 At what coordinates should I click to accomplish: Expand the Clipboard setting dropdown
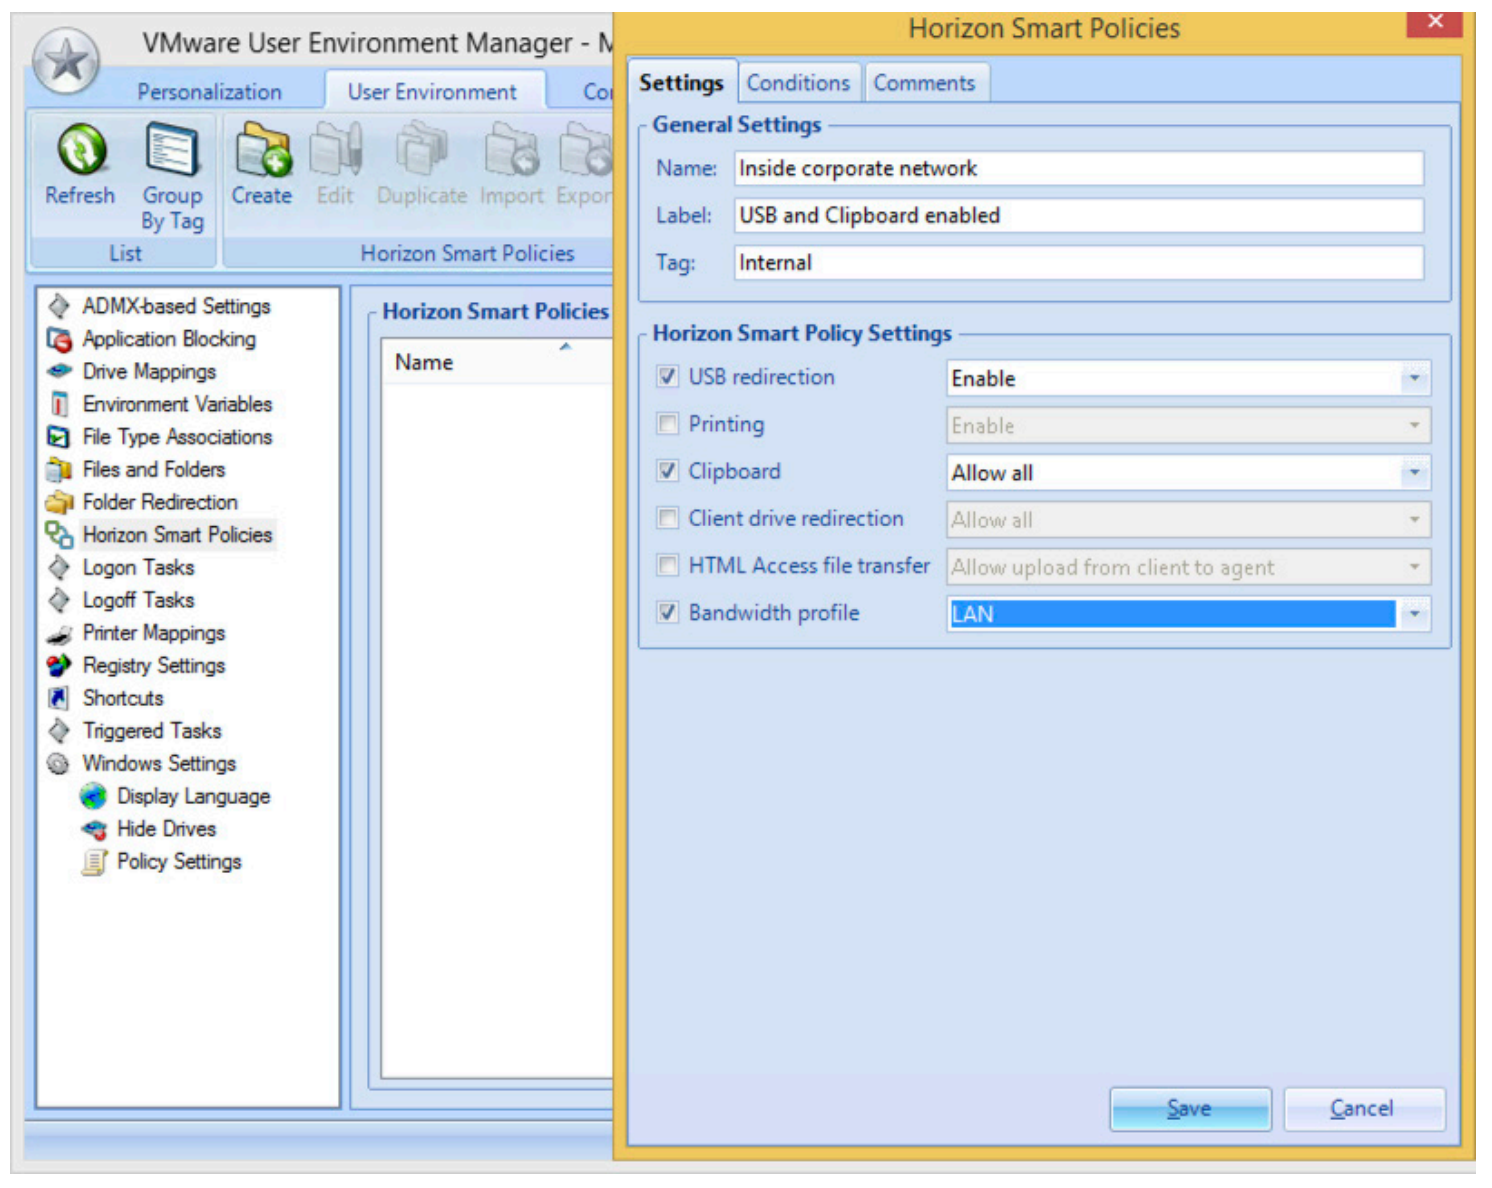(1414, 472)
